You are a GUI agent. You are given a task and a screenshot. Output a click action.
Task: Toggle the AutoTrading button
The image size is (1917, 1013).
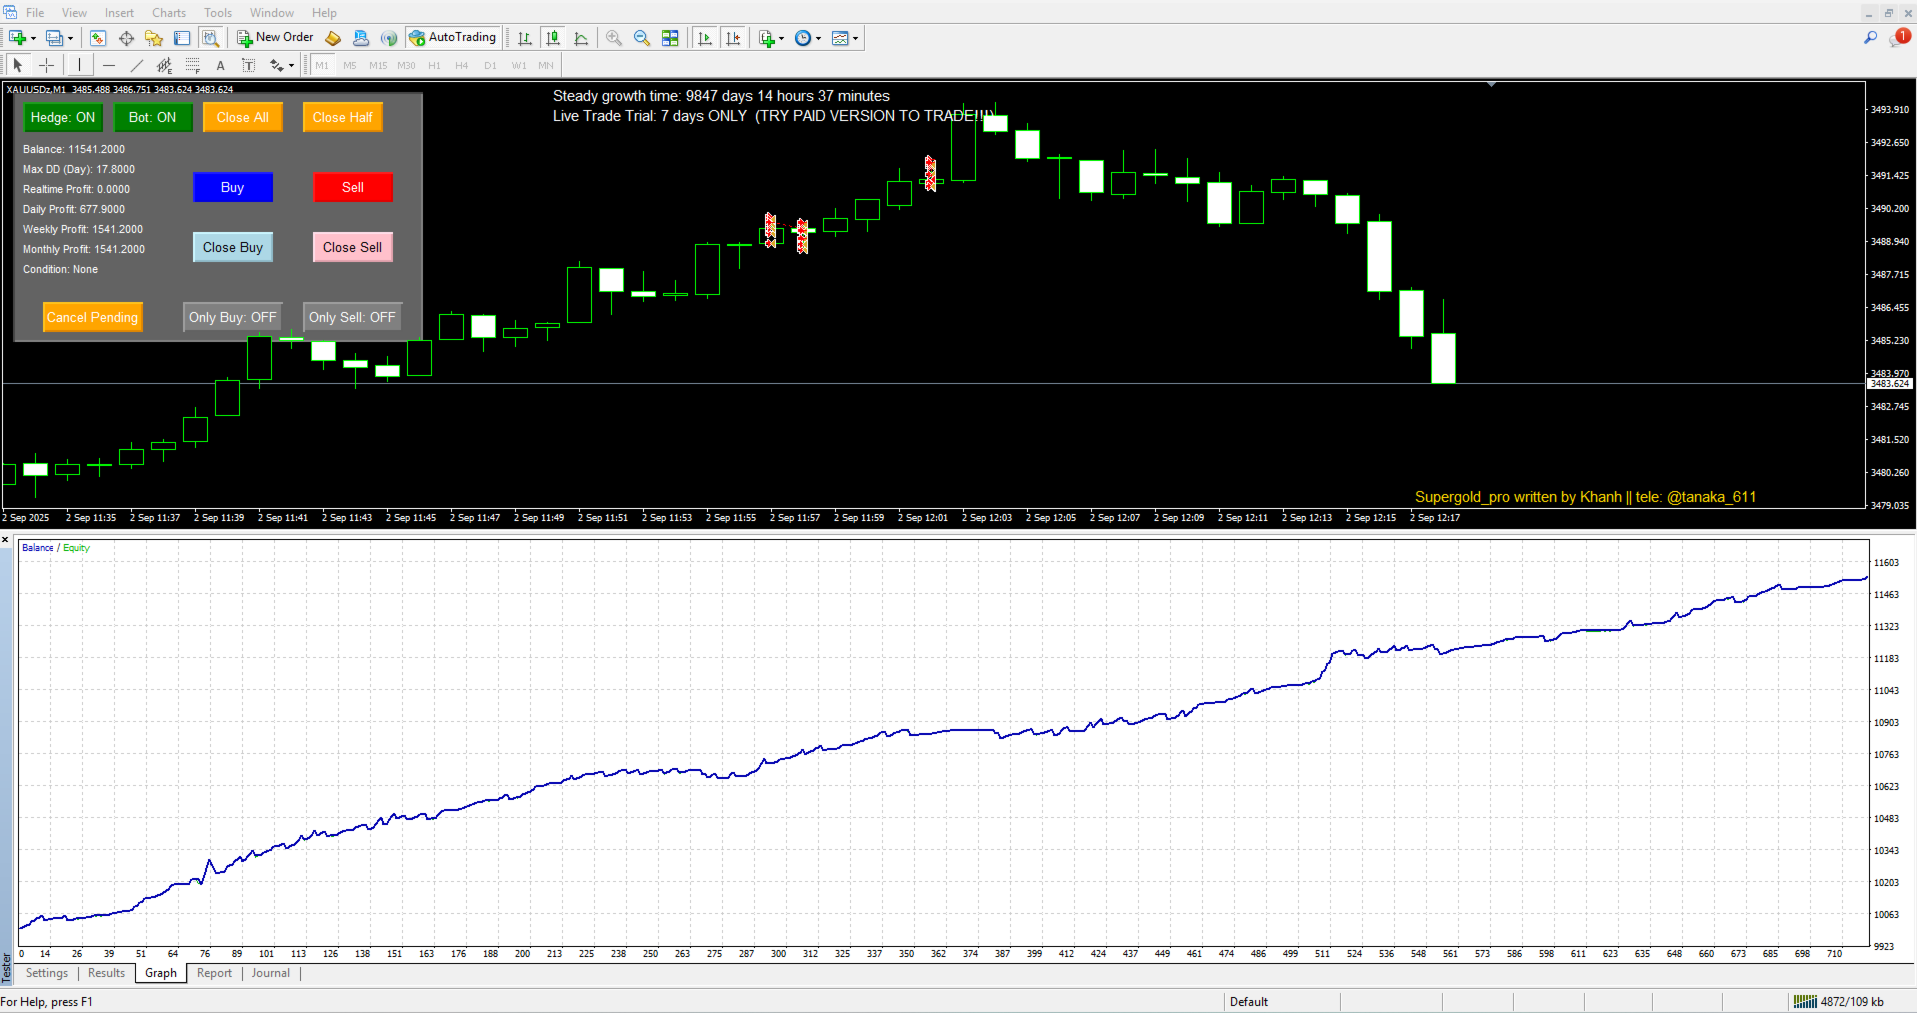pyautogui.click(x=453, y=38)
